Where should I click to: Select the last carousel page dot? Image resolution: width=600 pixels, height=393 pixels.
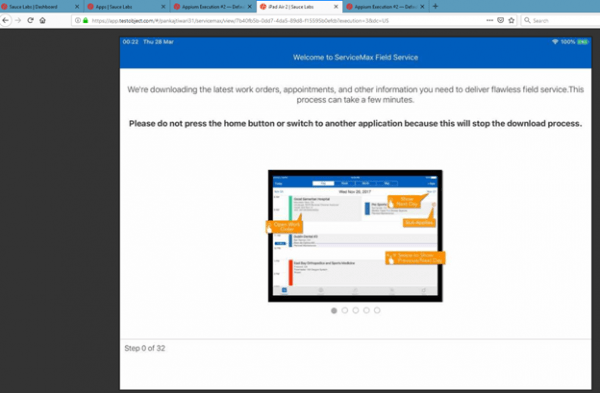[x=377, y=310]
